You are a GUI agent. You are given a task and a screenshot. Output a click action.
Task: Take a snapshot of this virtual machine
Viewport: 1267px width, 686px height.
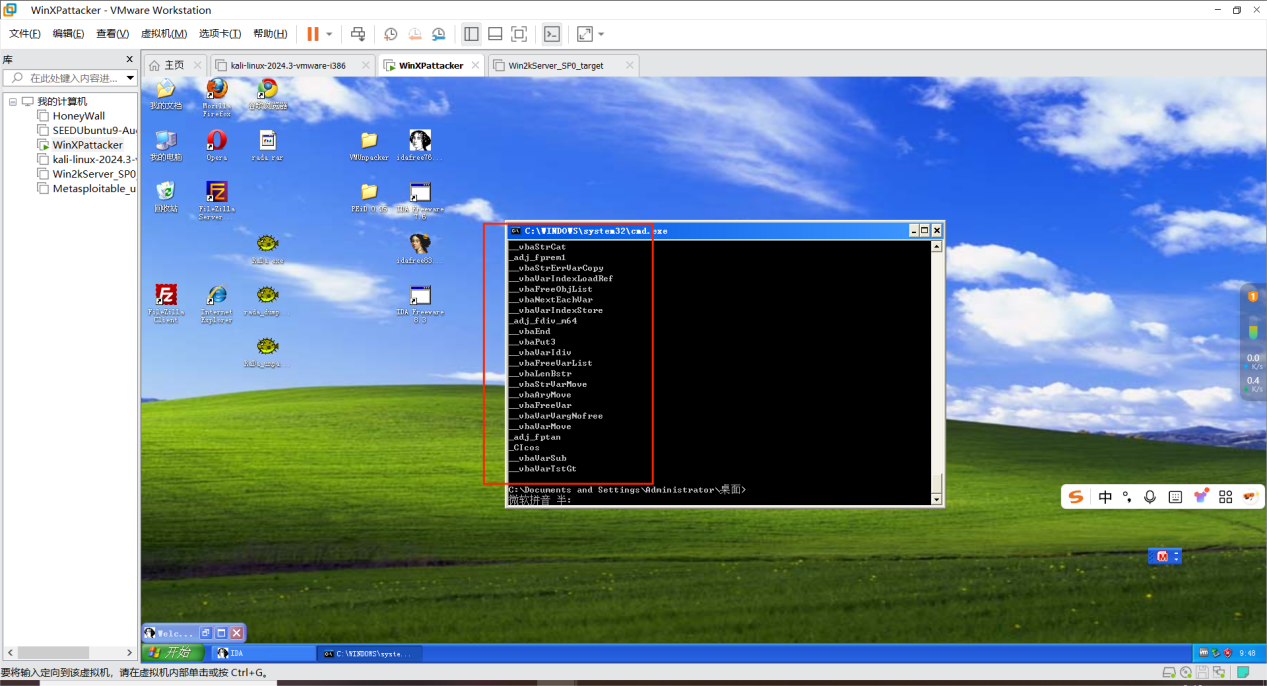coord(391,34)
